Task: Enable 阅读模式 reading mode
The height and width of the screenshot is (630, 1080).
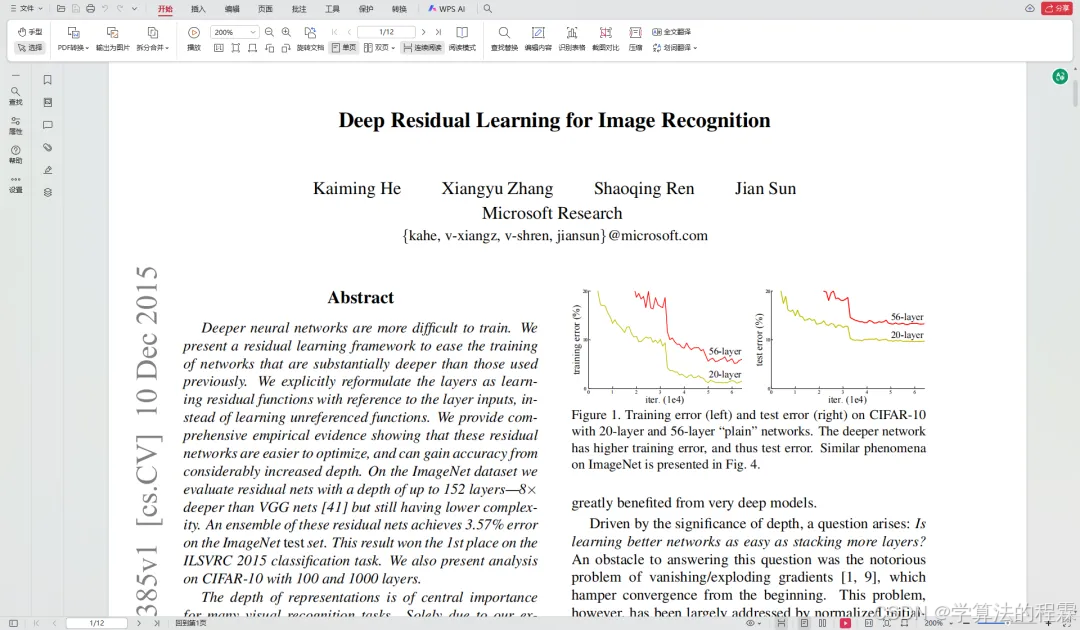Action: (x=462, y=39)
